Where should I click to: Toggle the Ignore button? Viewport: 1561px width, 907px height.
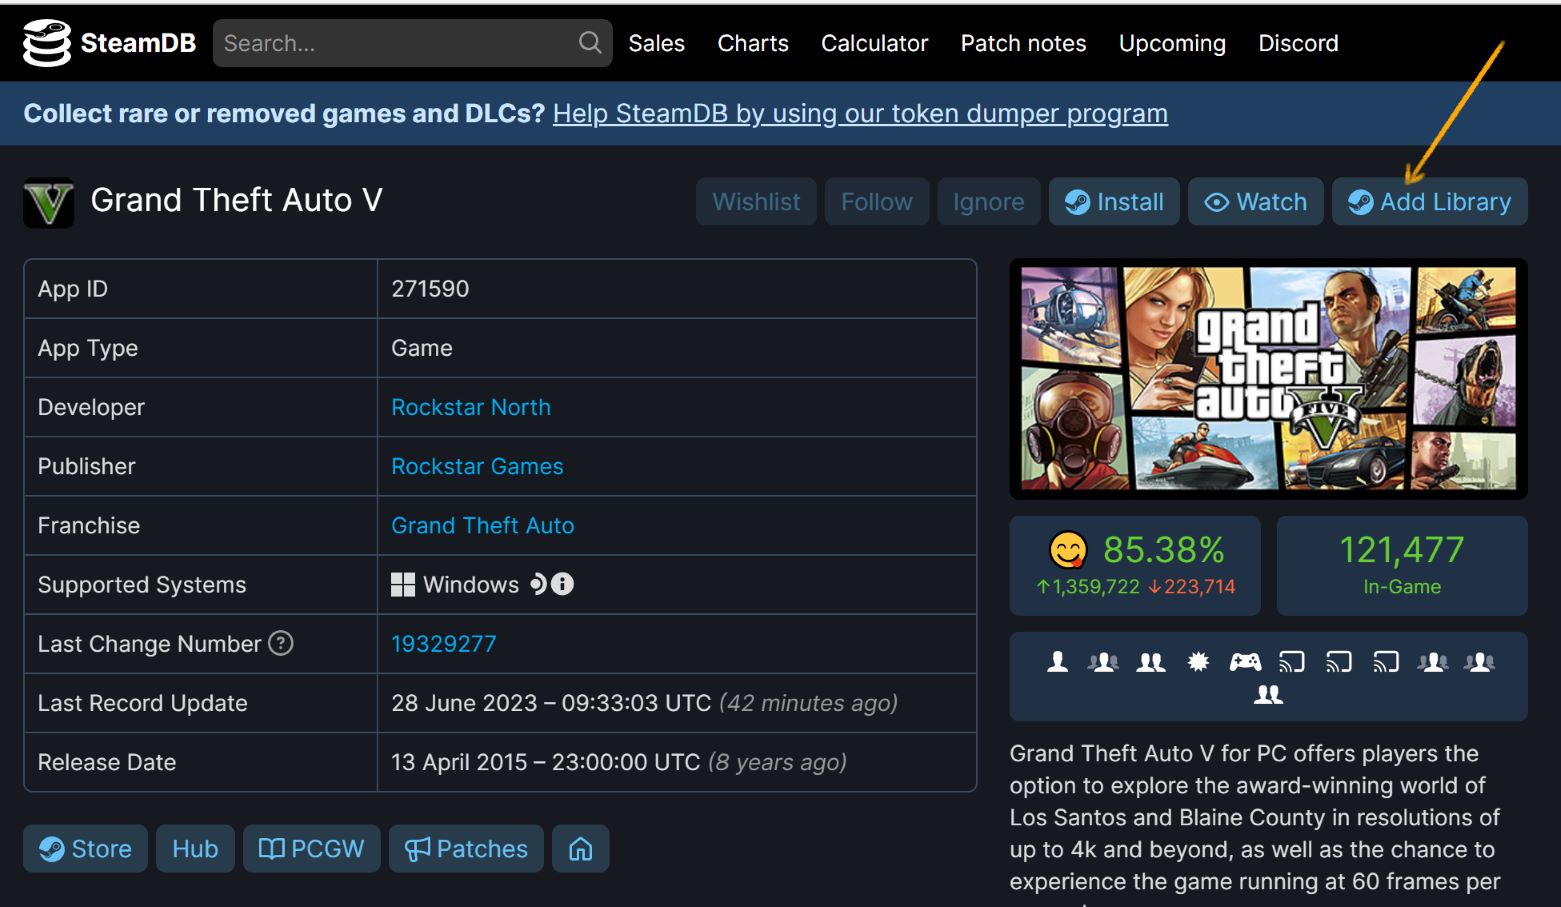pos(988,202)
